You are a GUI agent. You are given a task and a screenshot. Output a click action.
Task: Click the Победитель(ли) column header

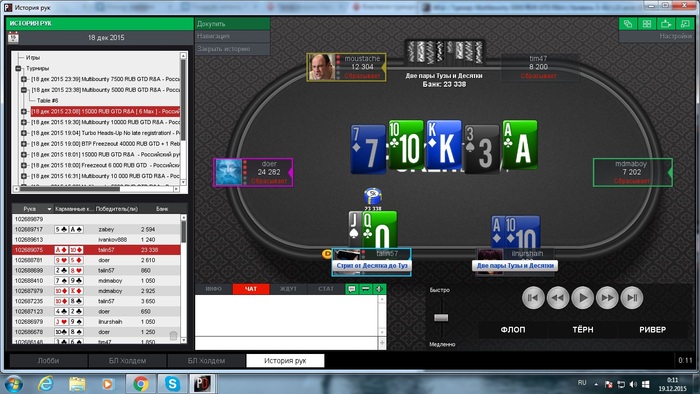coord(117,209)
